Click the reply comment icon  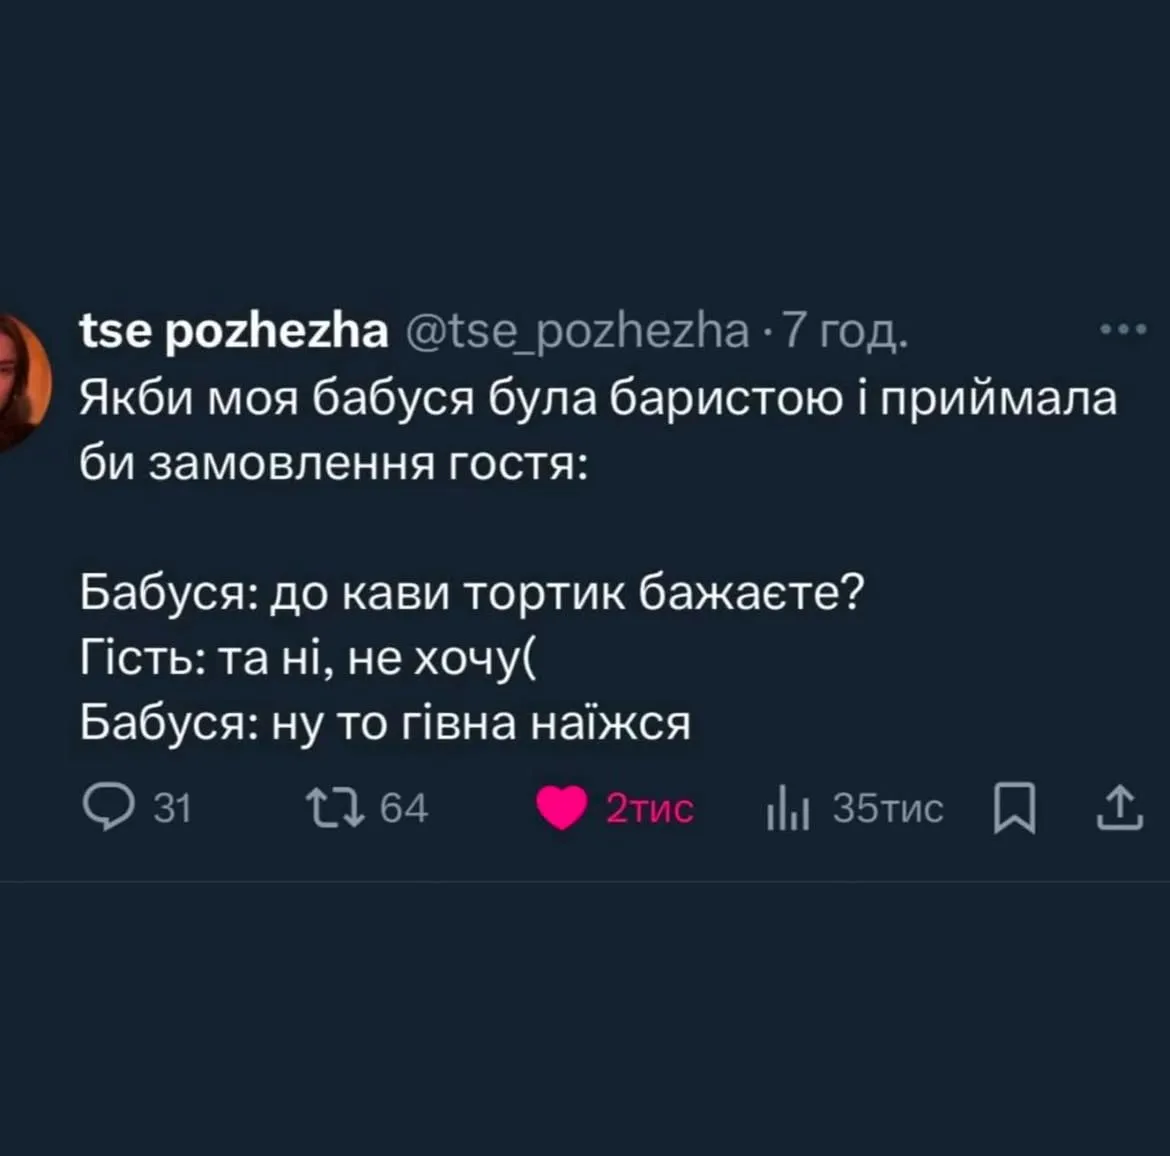pos(110,807)
